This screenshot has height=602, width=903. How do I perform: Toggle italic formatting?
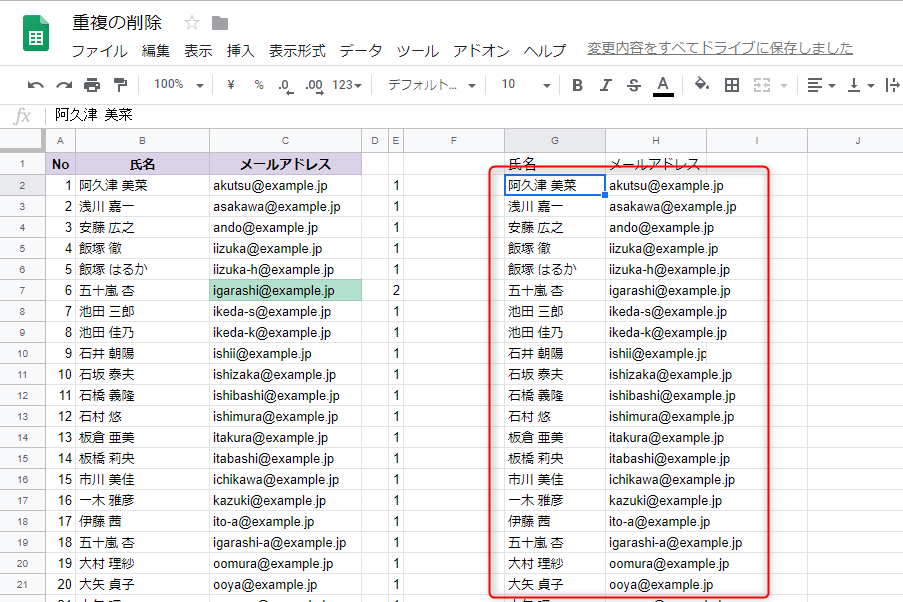603,85
